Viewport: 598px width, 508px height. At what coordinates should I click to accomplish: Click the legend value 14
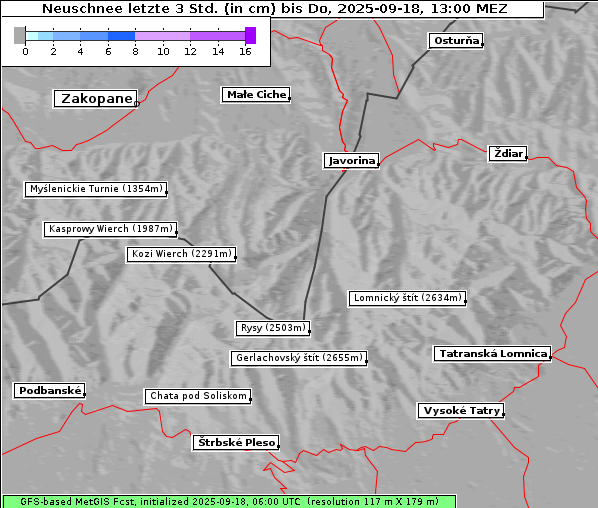[218, 51]
